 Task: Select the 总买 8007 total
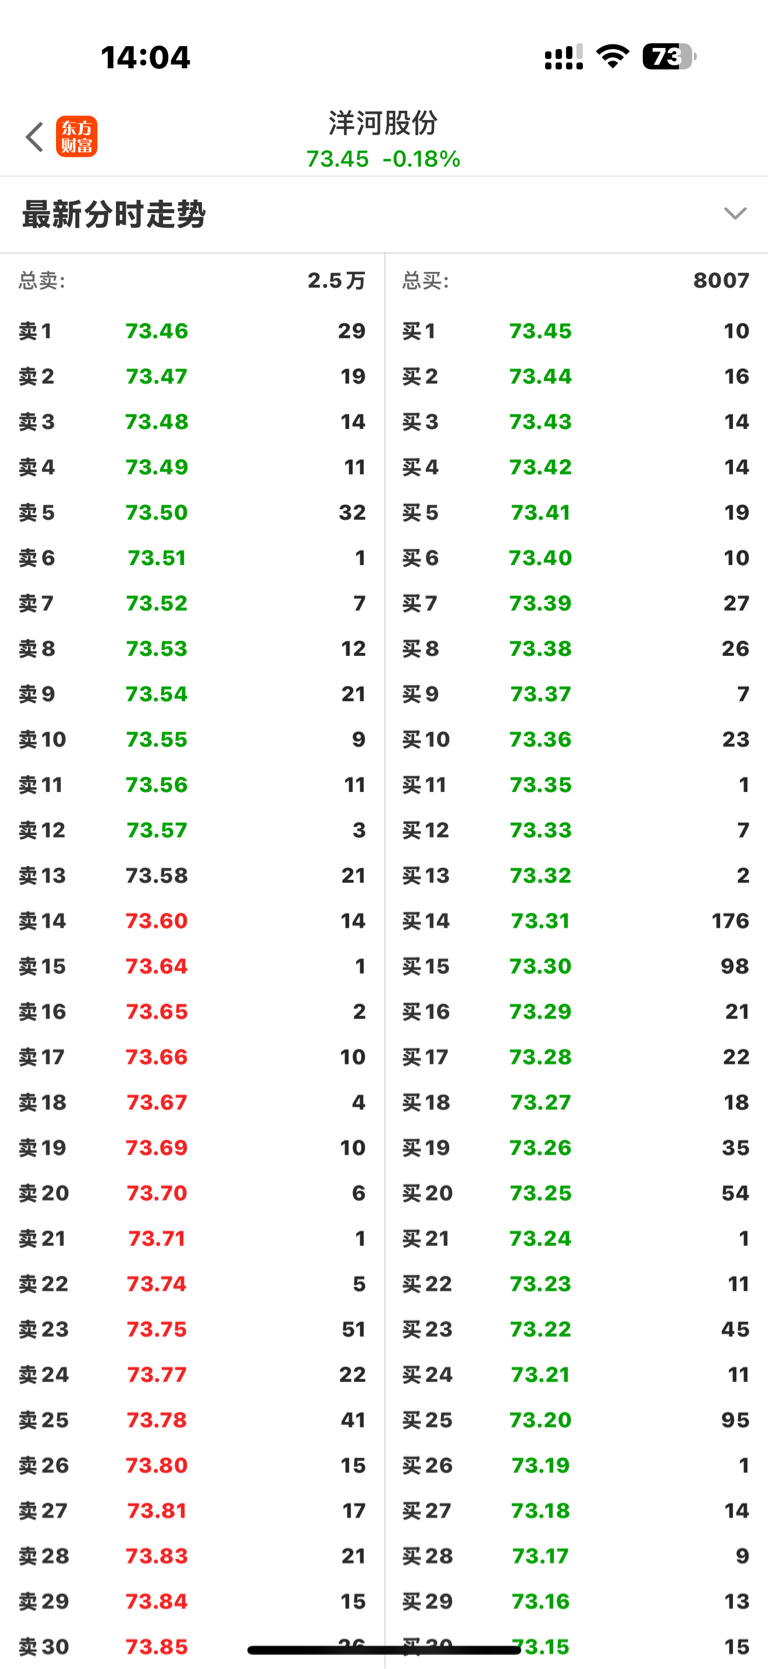click(x=576, y=281)
